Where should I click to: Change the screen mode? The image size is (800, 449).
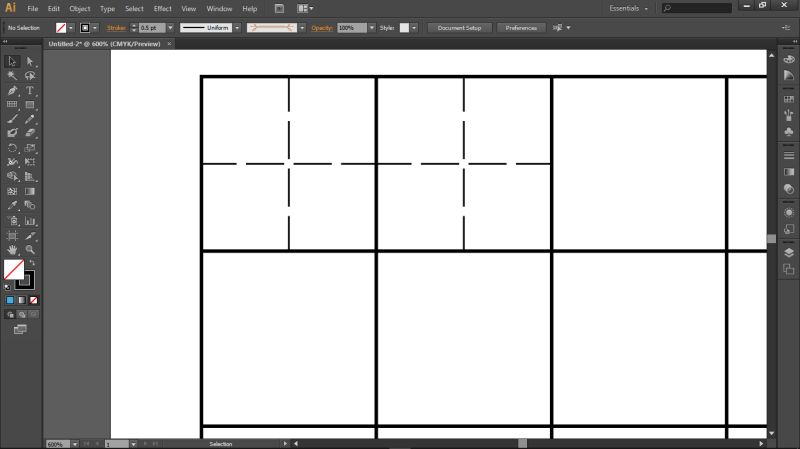[x=20, y=330]
